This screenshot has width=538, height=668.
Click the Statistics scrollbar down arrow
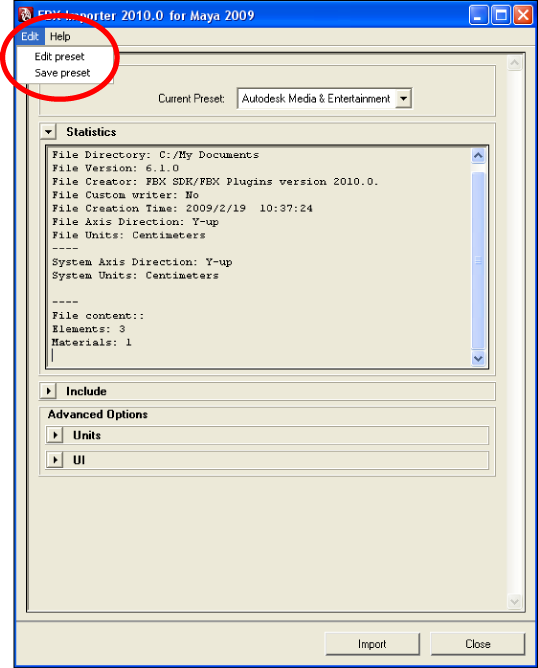tap(478, 359)
